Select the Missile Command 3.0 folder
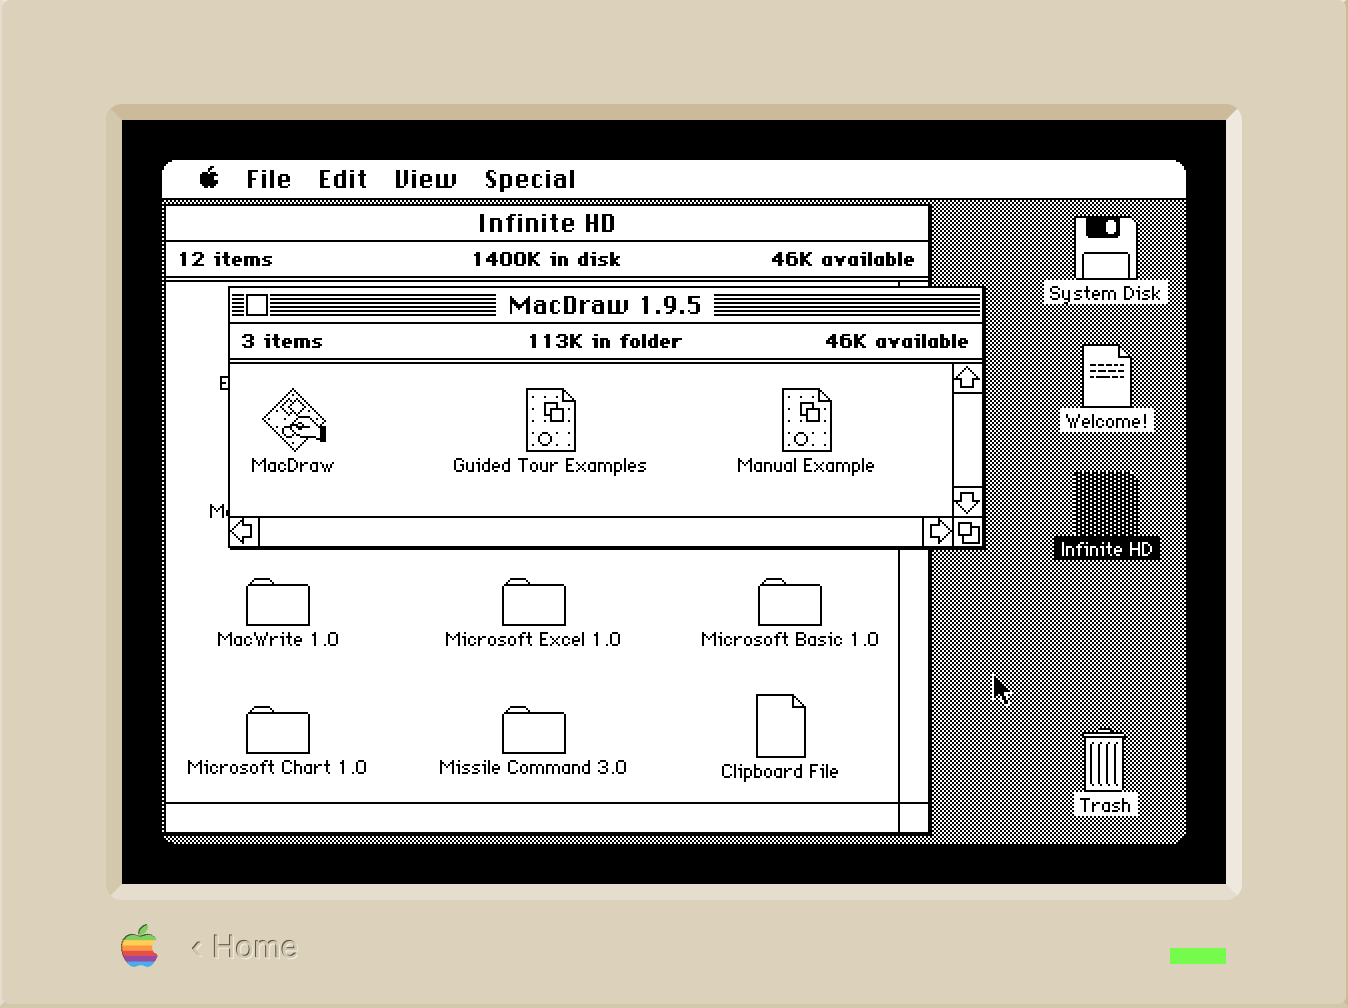The height and width of the screenshot is (1008, 1348). point(534,730)
